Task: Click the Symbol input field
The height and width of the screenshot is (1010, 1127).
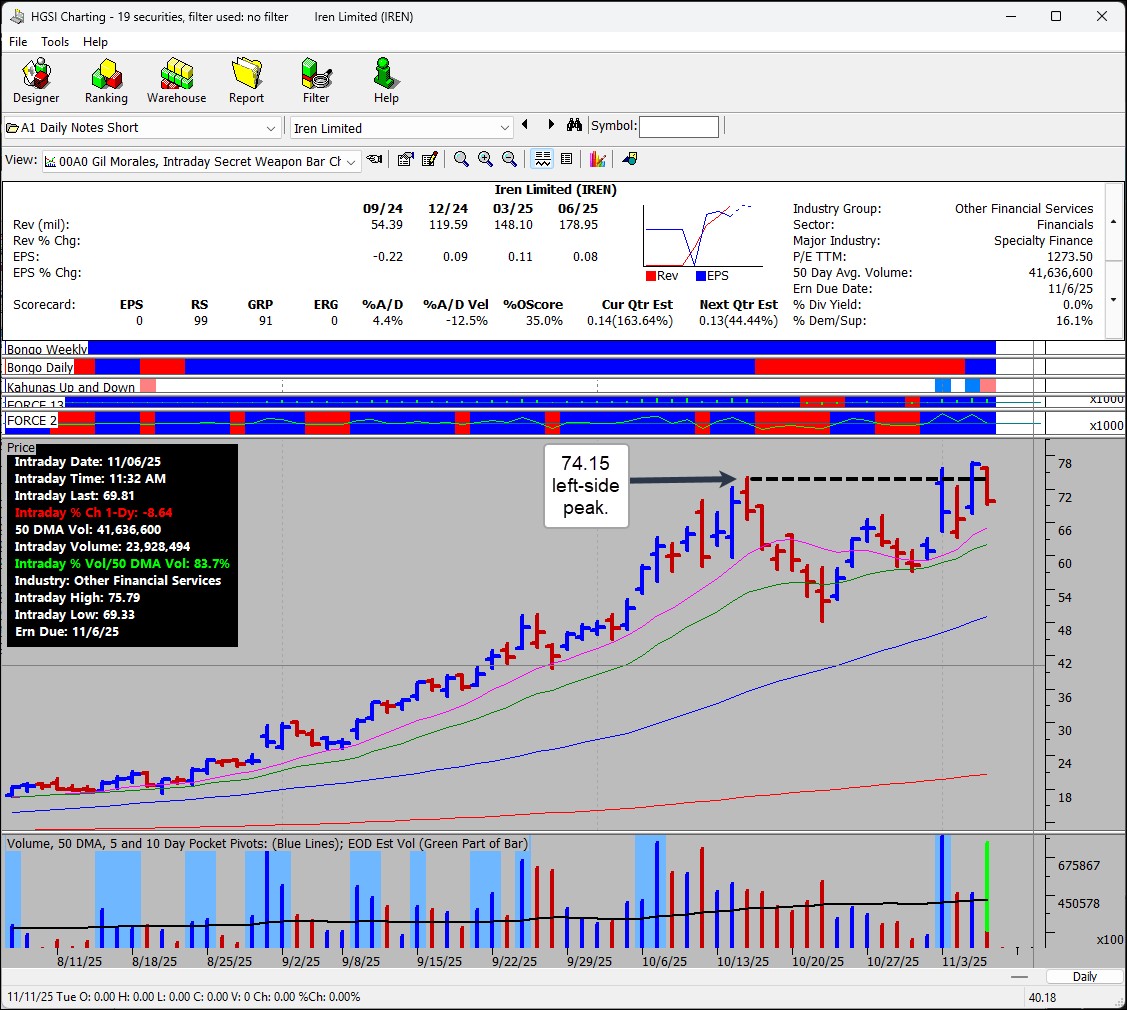Action: coord(678,127)
